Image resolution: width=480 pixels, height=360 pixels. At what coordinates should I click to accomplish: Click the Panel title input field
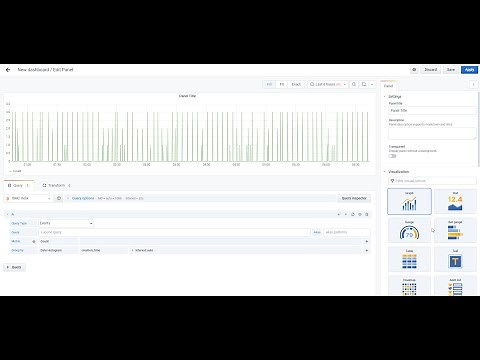click(x=432, y=110)
